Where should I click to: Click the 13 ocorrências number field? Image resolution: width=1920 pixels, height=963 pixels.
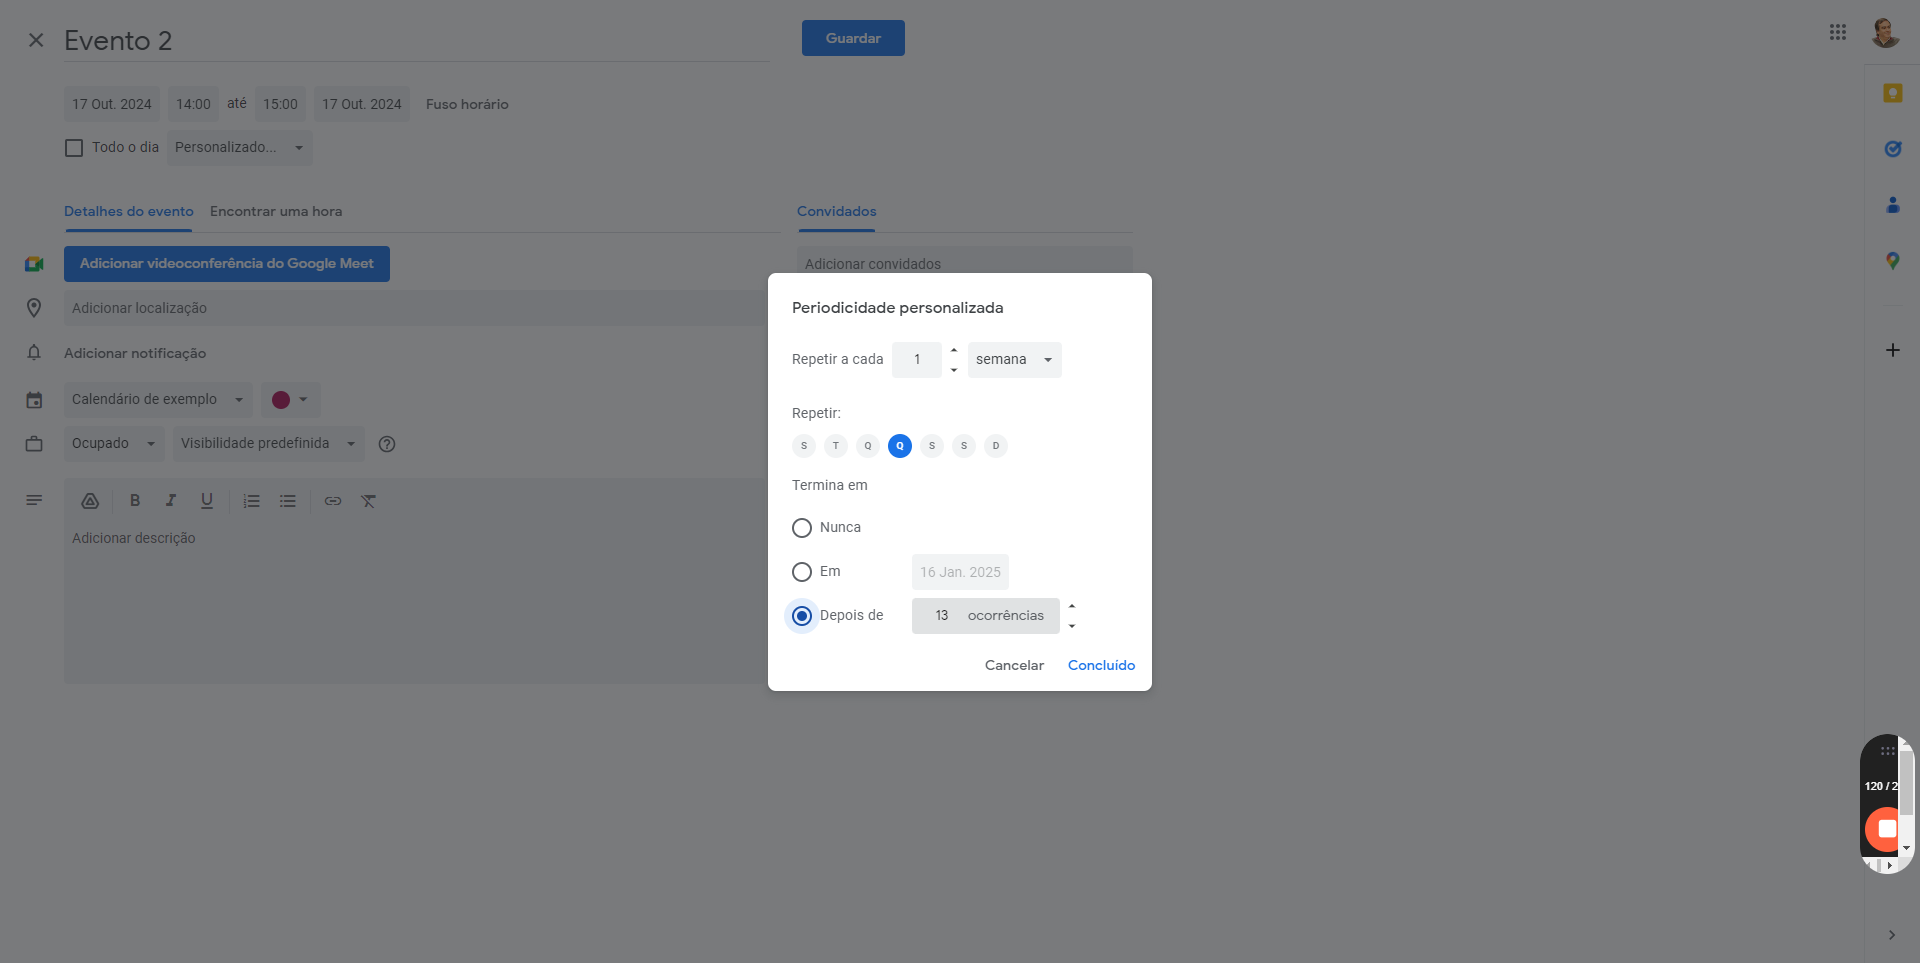tap(986, 616)
